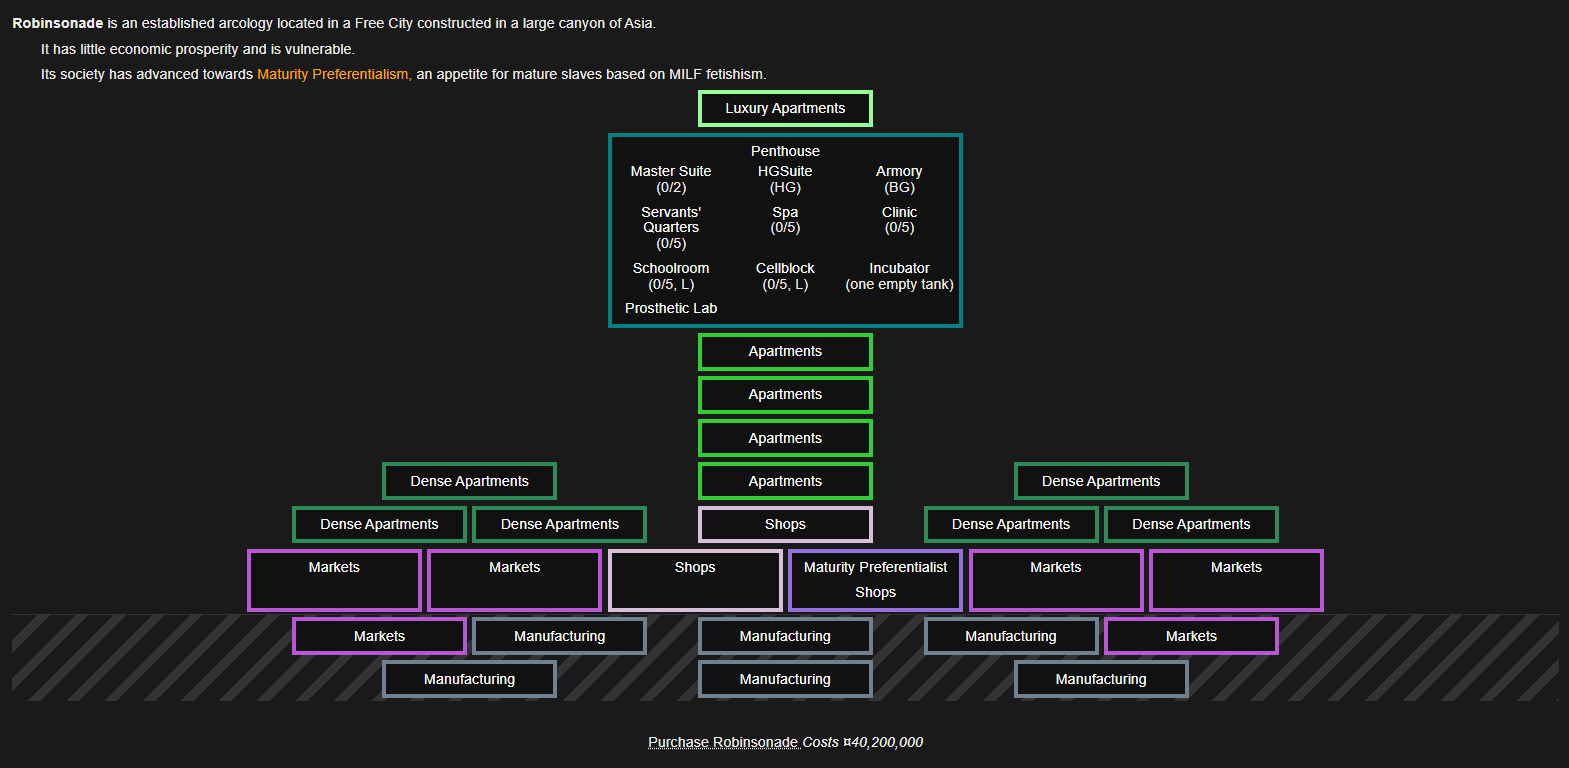Select the Schoolroom facility
1569x768 pixels.
pyautogui.click(x=670, y=268)
